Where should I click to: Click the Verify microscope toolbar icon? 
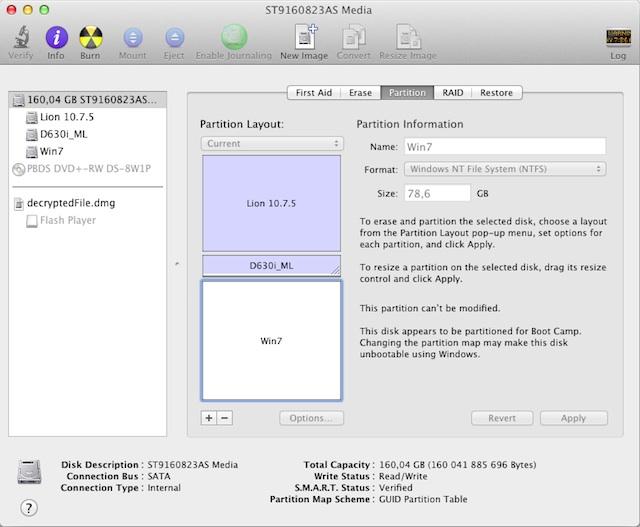coord(21,38)
